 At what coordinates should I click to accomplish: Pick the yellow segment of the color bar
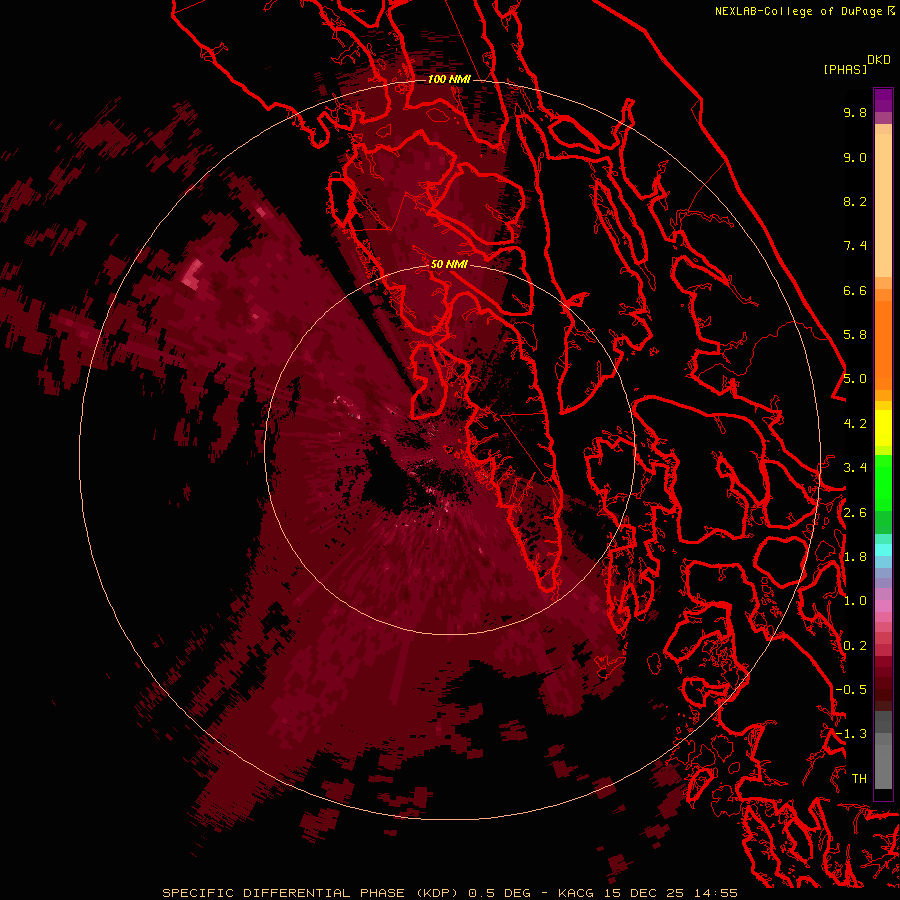(x=883, y=428)
